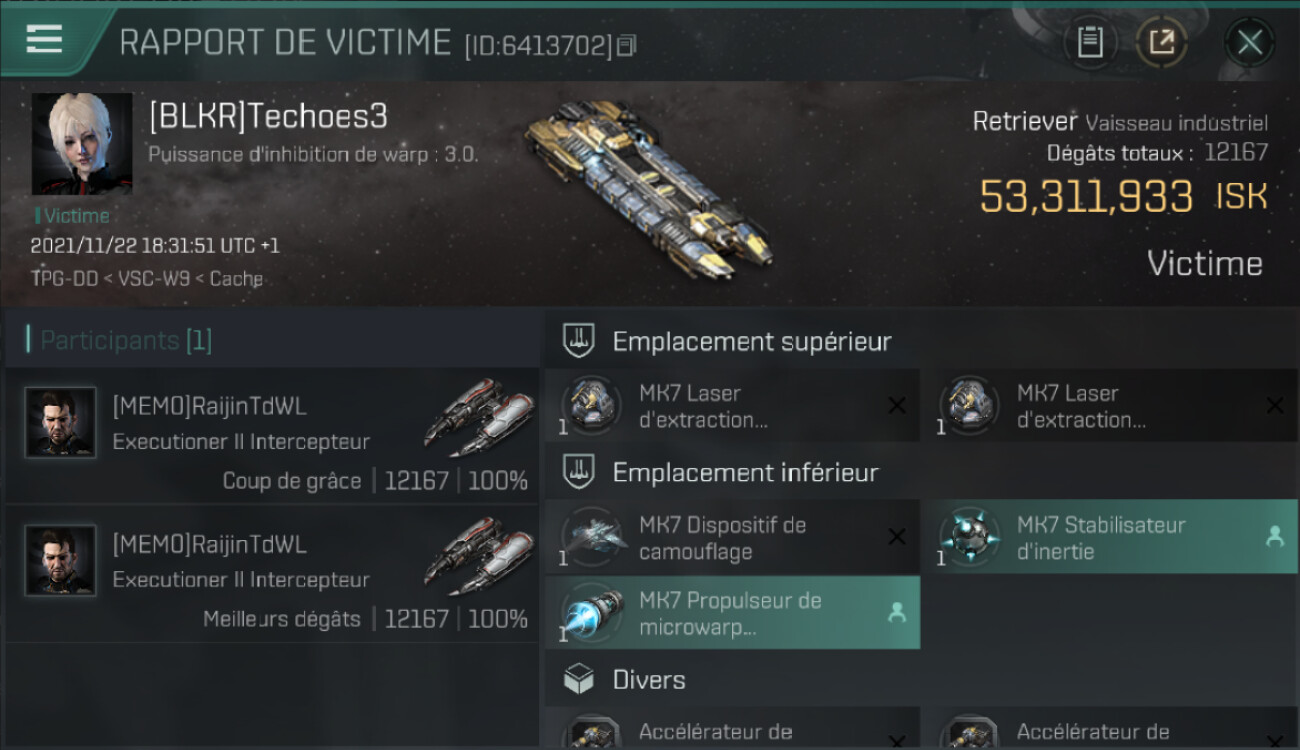Select MK7 Propulseur de microwarp module
The height and width of the screenshot is (750, 1300).
click(732, 613)
